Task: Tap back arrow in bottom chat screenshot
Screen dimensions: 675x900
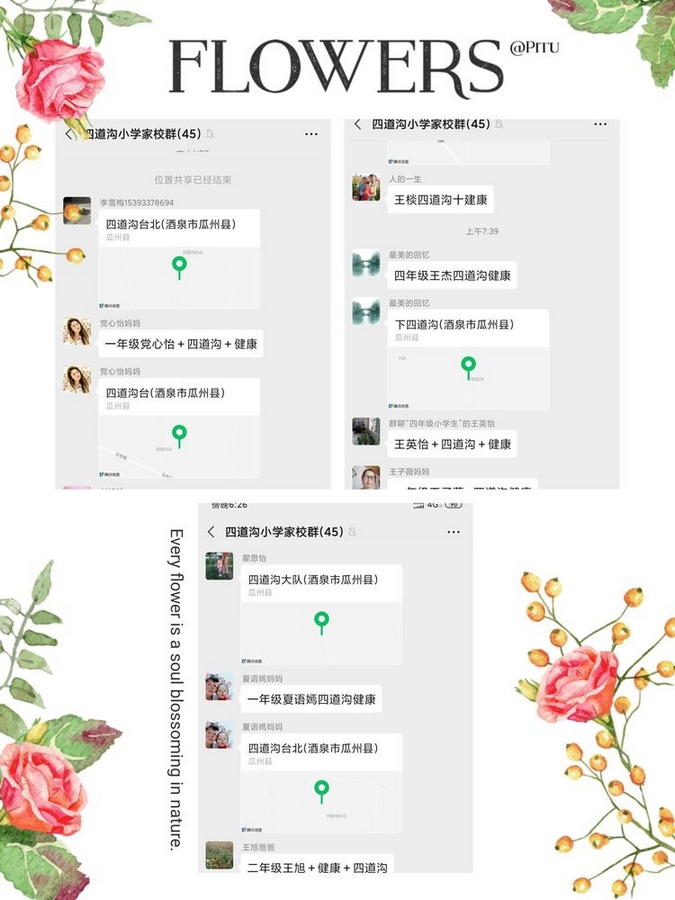Action: 211,532
